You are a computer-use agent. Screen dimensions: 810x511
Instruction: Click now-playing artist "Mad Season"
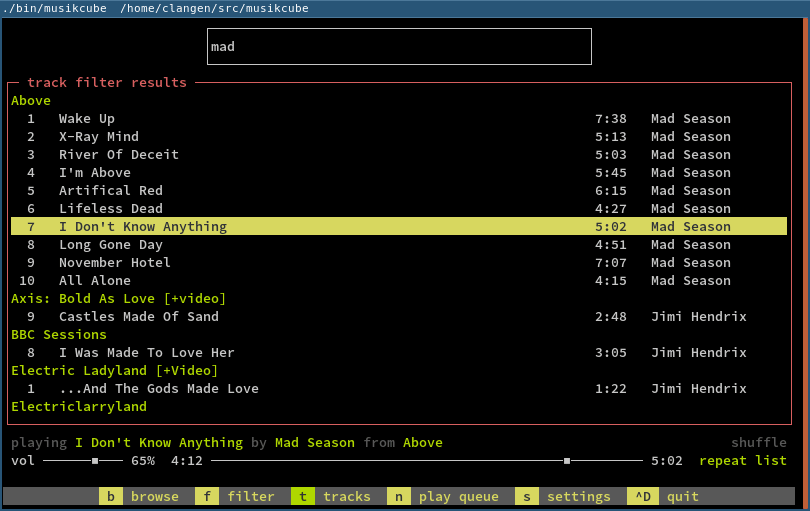[315, 443]
